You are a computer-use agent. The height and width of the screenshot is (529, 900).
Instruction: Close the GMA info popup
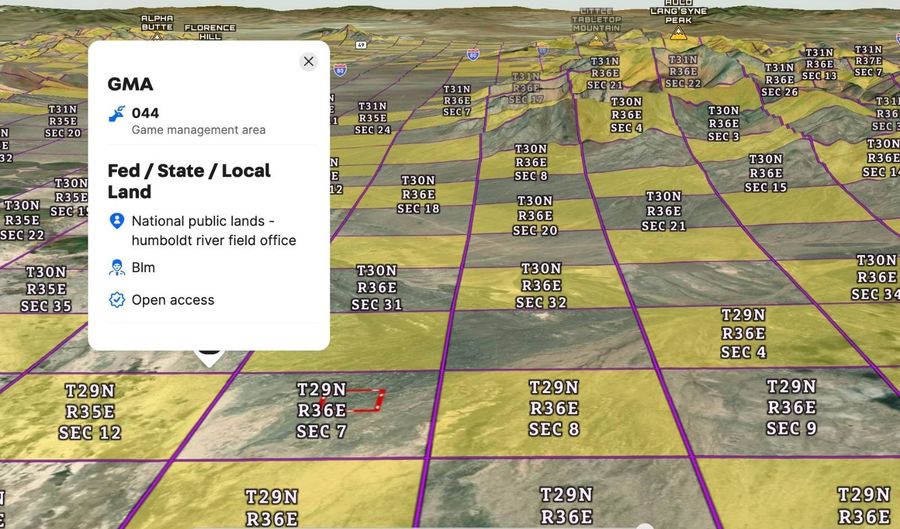(x=308, y=61)
